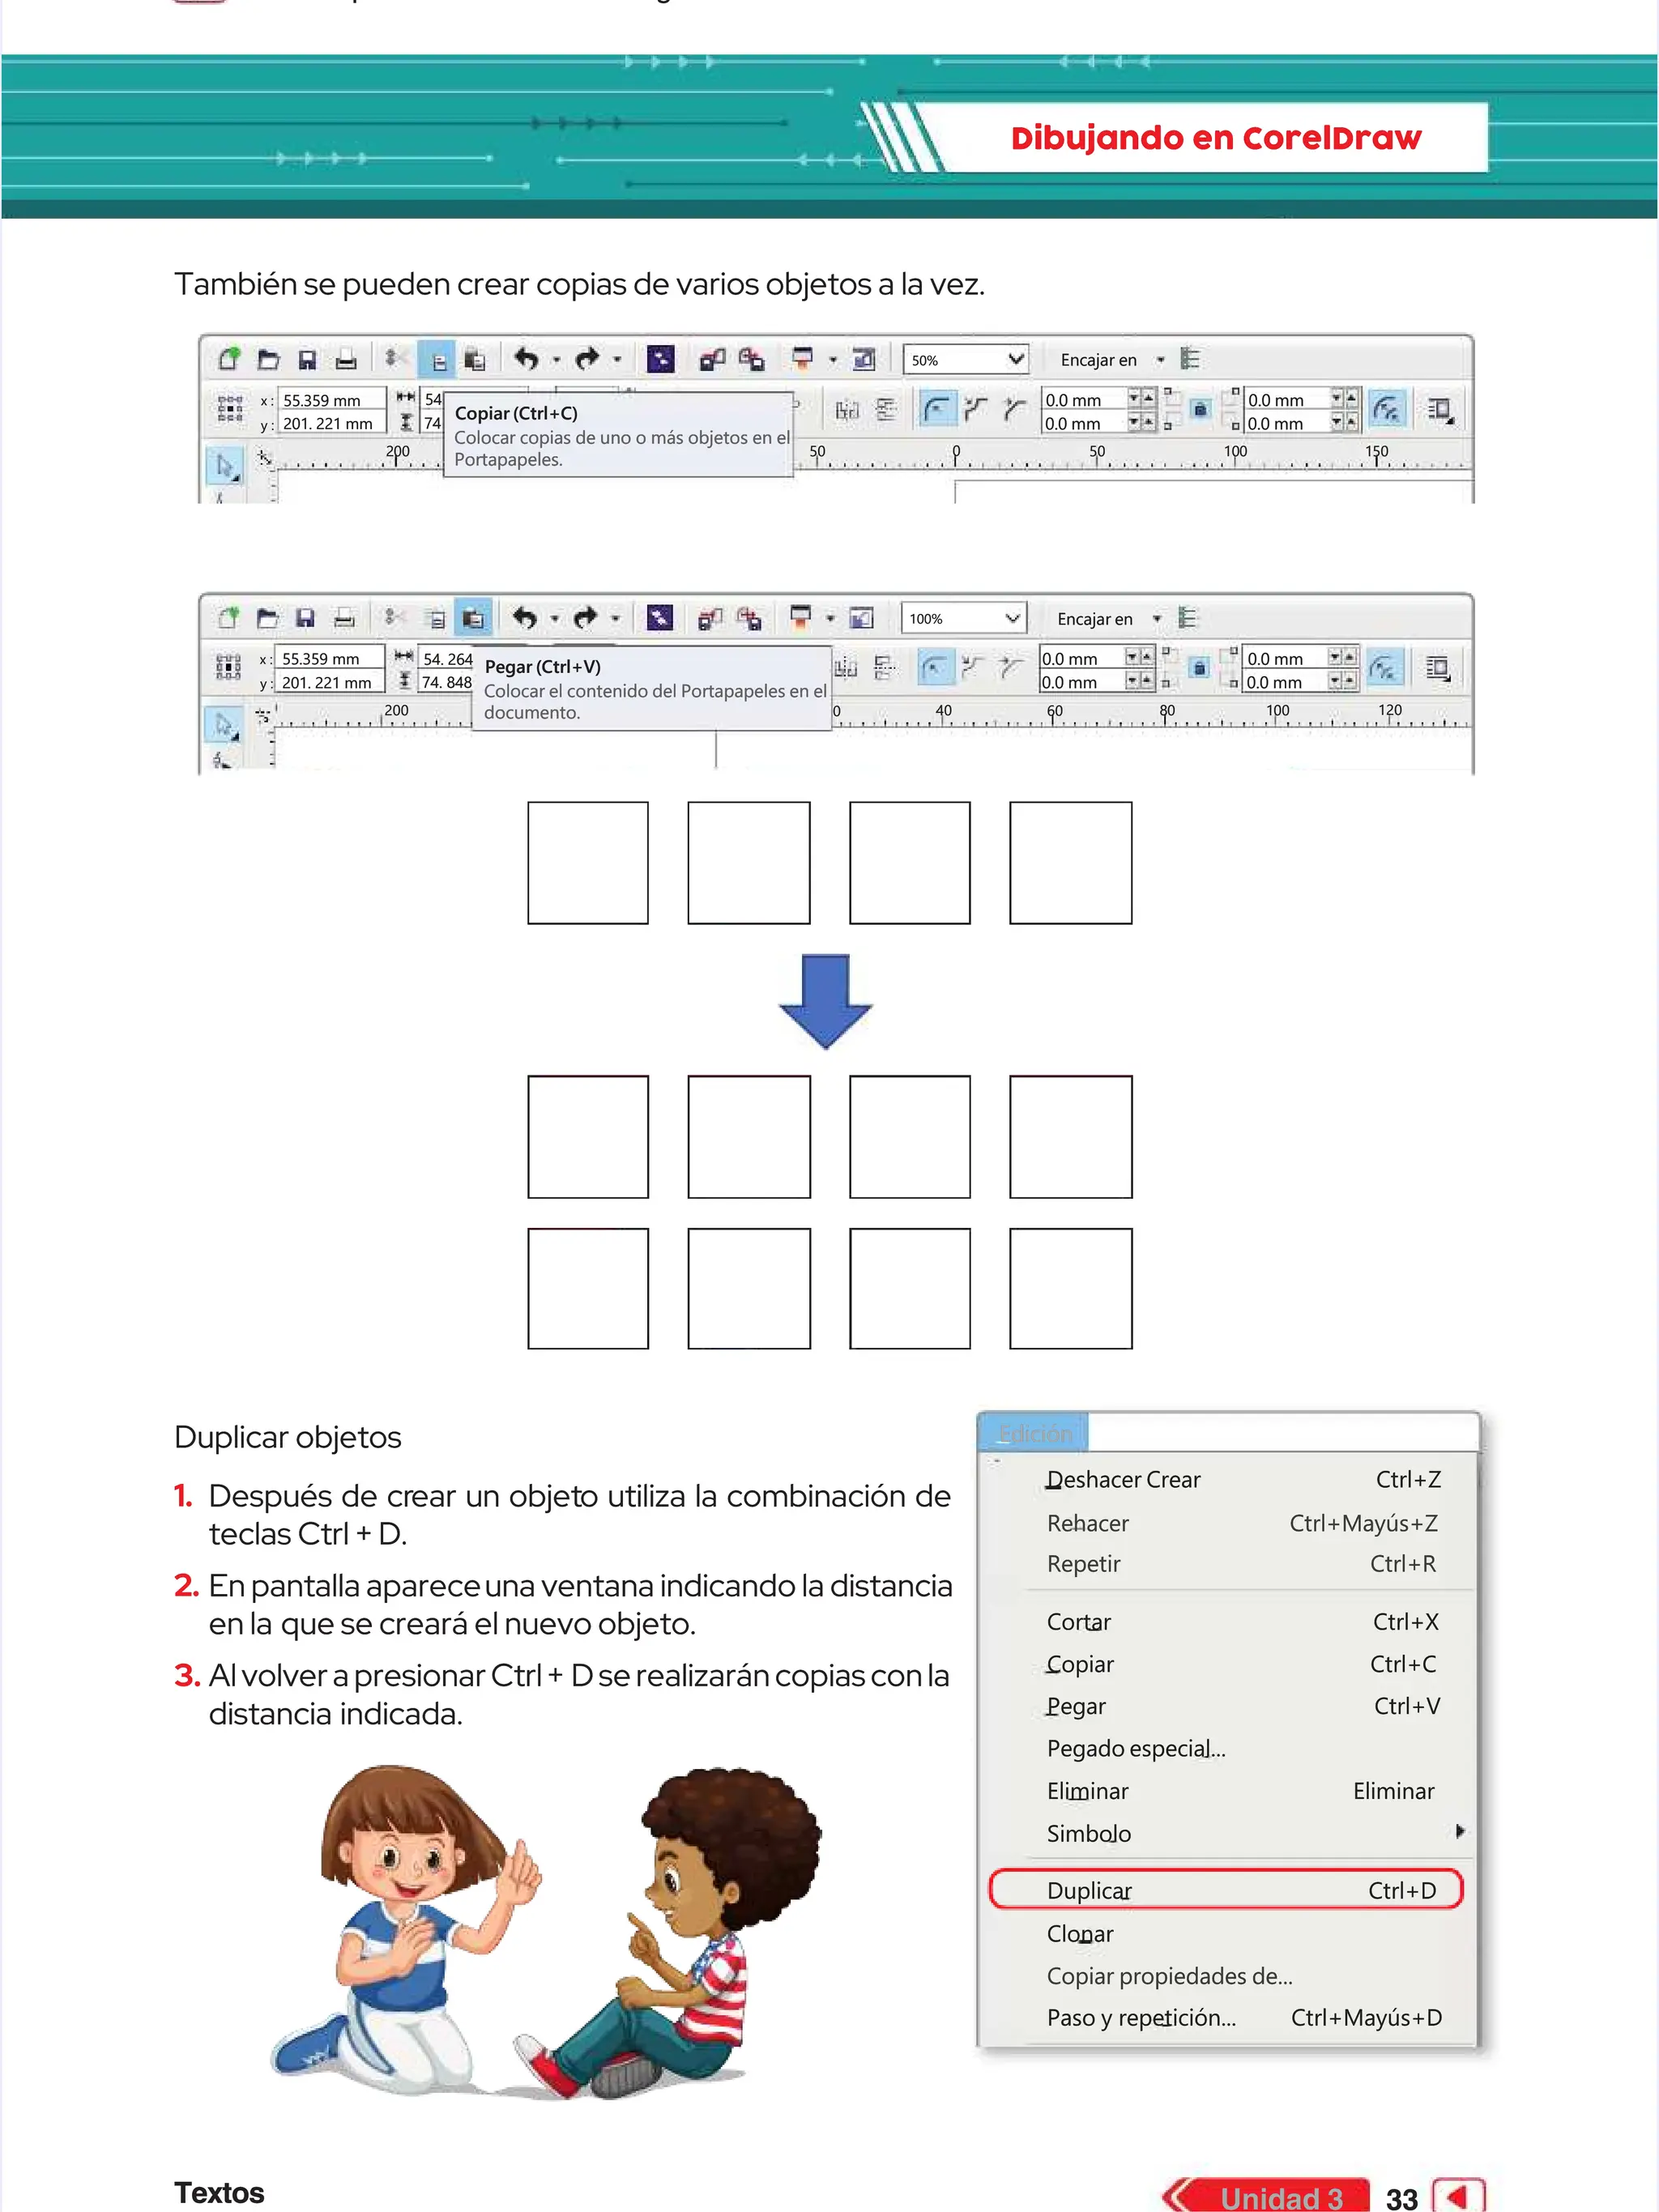Image resolution: width=1659 pixels, height=2212 pixels.
Task: Click Save icon in 100% zoom toolbar
Action: pyautogui.click(x=305, y=618)
